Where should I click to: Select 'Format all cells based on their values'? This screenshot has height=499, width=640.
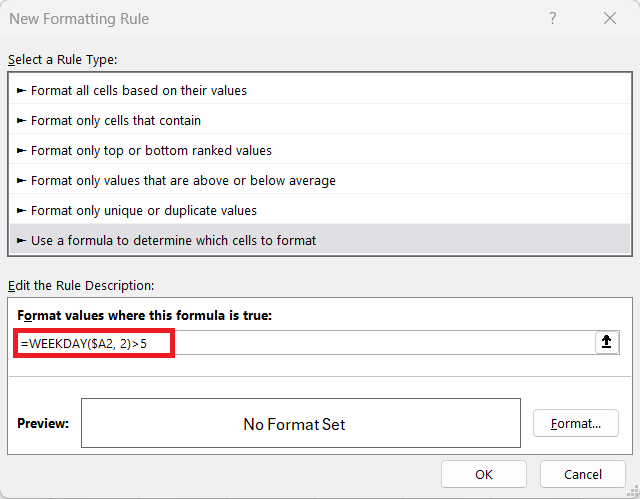(320, 90)
